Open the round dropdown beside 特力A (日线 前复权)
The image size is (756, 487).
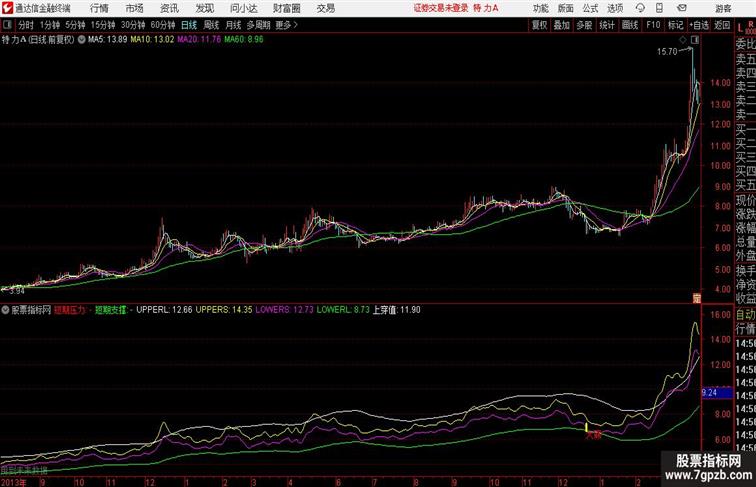click(81, 40)
